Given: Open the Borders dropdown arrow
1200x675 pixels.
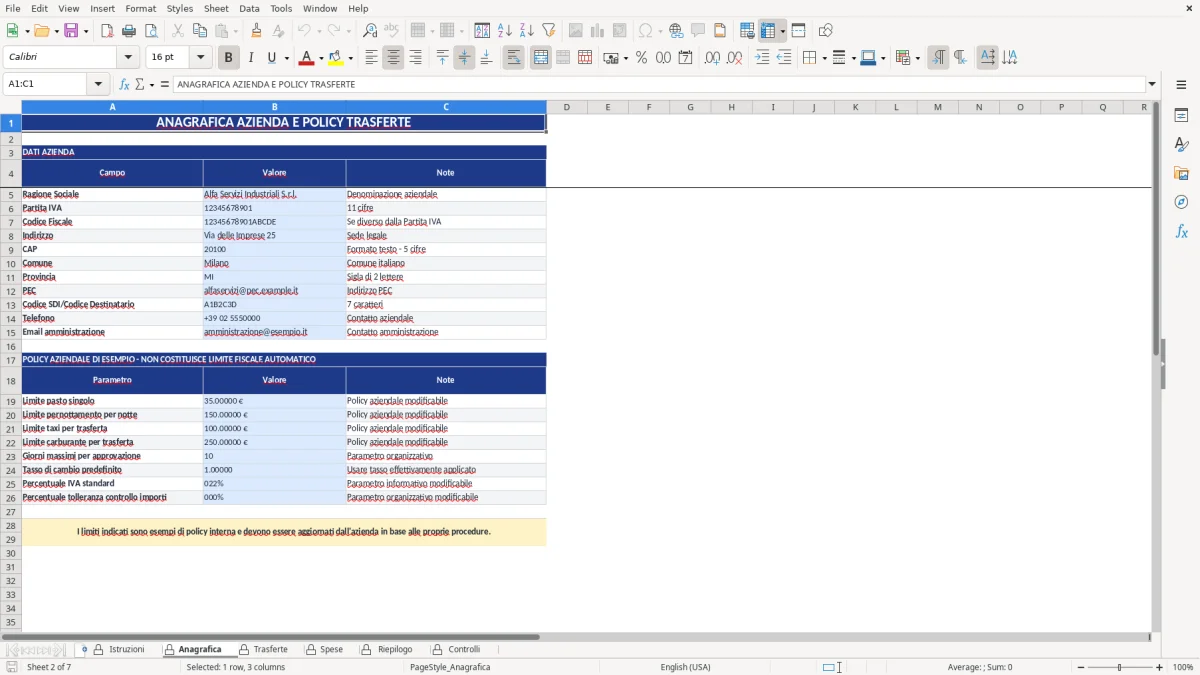Looking at the screenshot, I should point(824,58).
